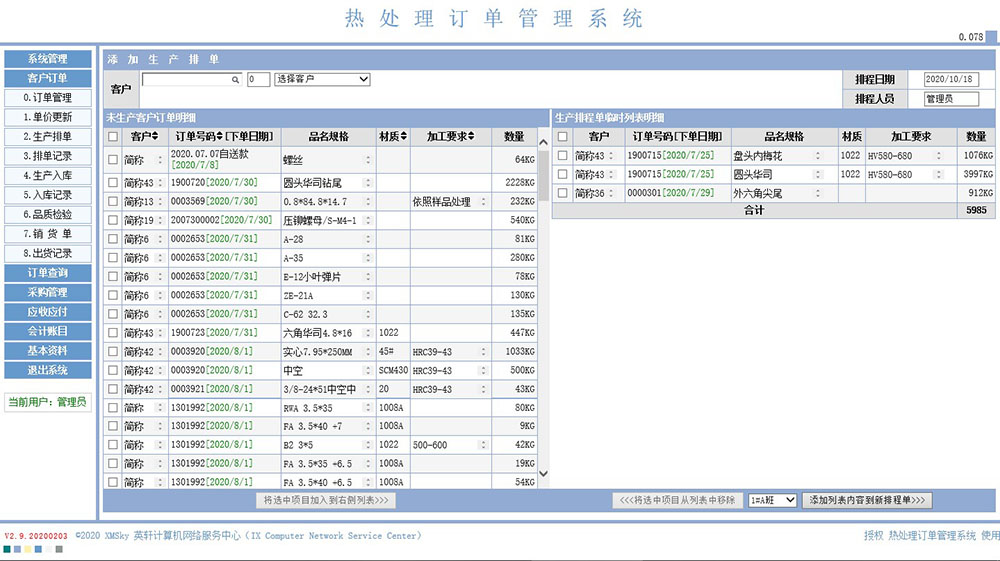Sort by 材质 column arrows
Image resolution: width=1000 pixels, height=561 pixels.
[x=402, y=136]
